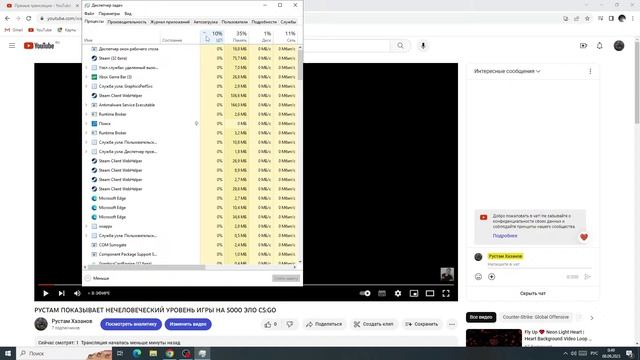Image resolution: width=640 pixels, height=360 pixels.
Task: Open the Create video menu
Action: point(583,46)
